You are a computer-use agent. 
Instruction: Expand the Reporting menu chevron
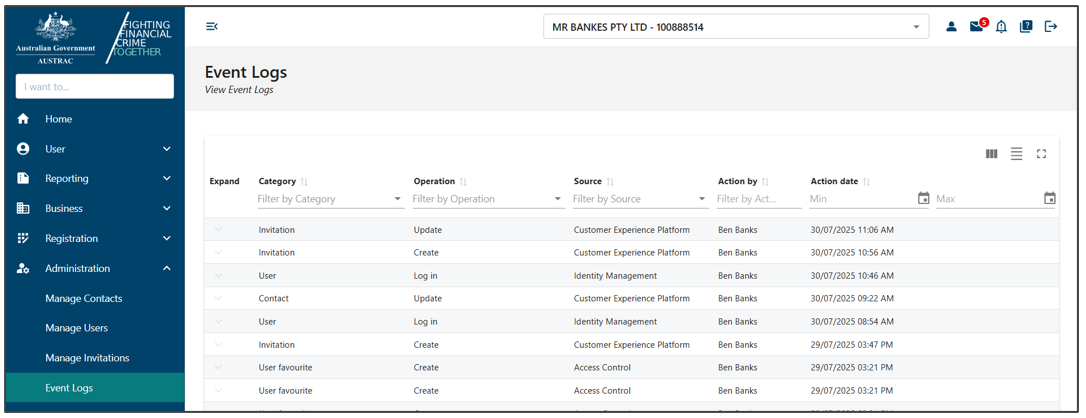[166, 179]
